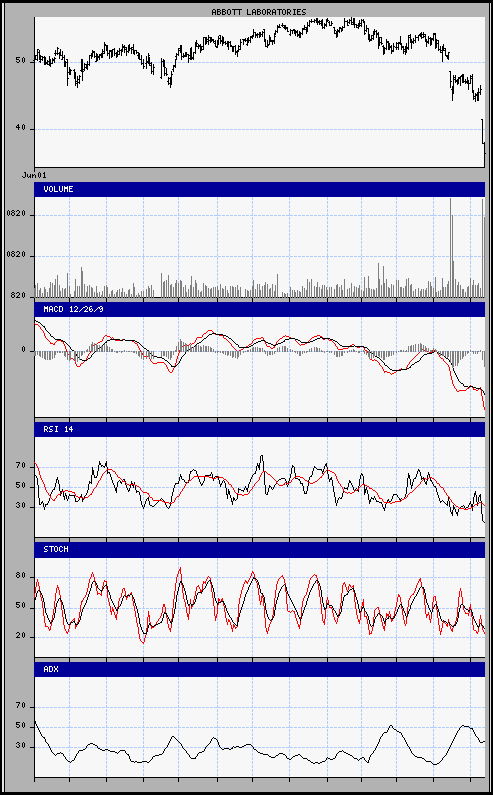Click the 70 label in the RSI panel
Viewport: 493px width, 795px height.
(x=21, y=465)
